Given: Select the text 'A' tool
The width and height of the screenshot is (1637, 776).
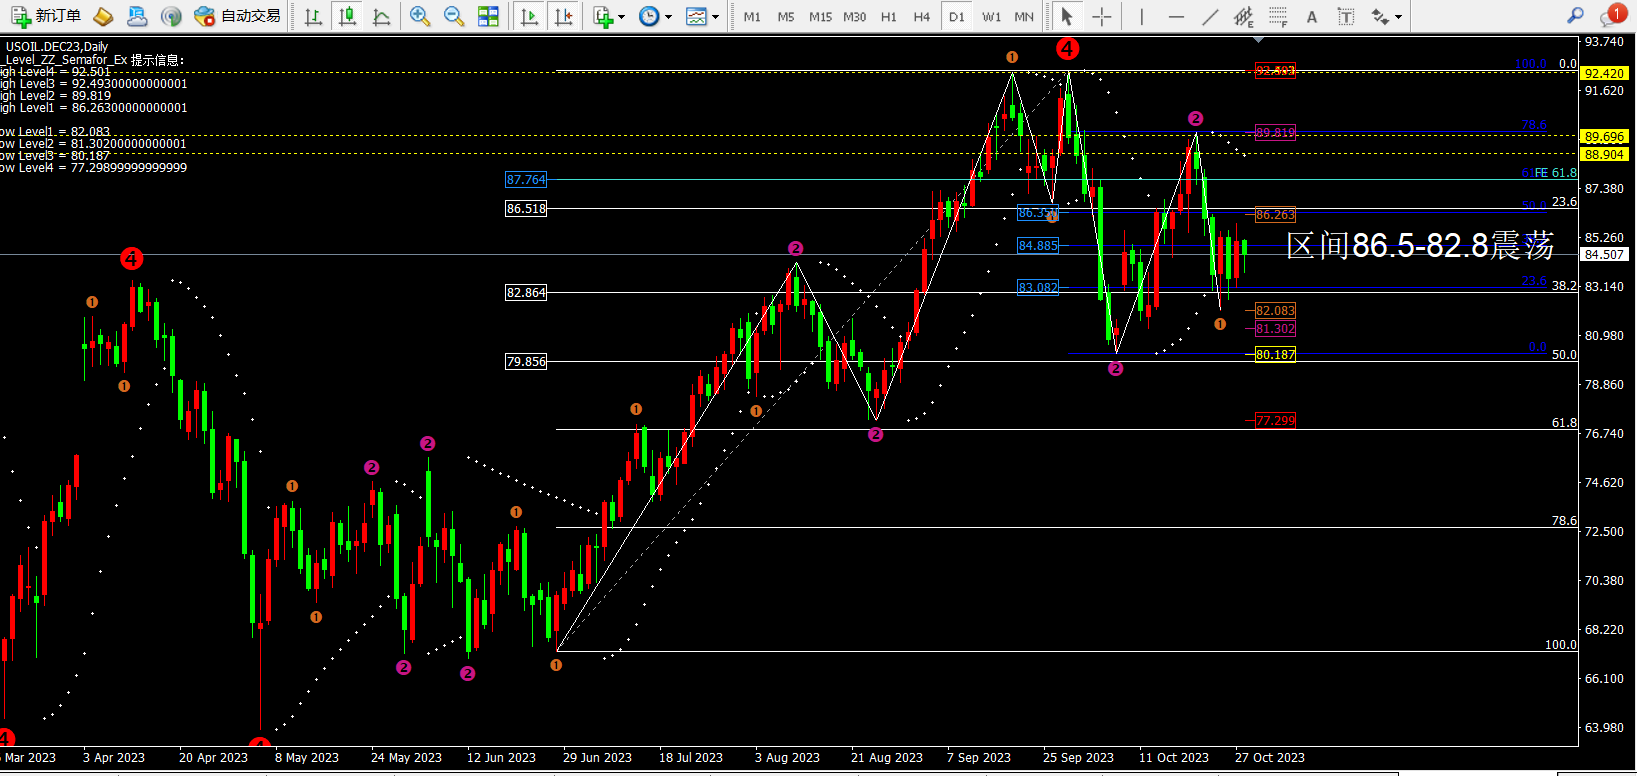Looking at the screenshot, I should pyautogui.click(x=1312, y=16).
